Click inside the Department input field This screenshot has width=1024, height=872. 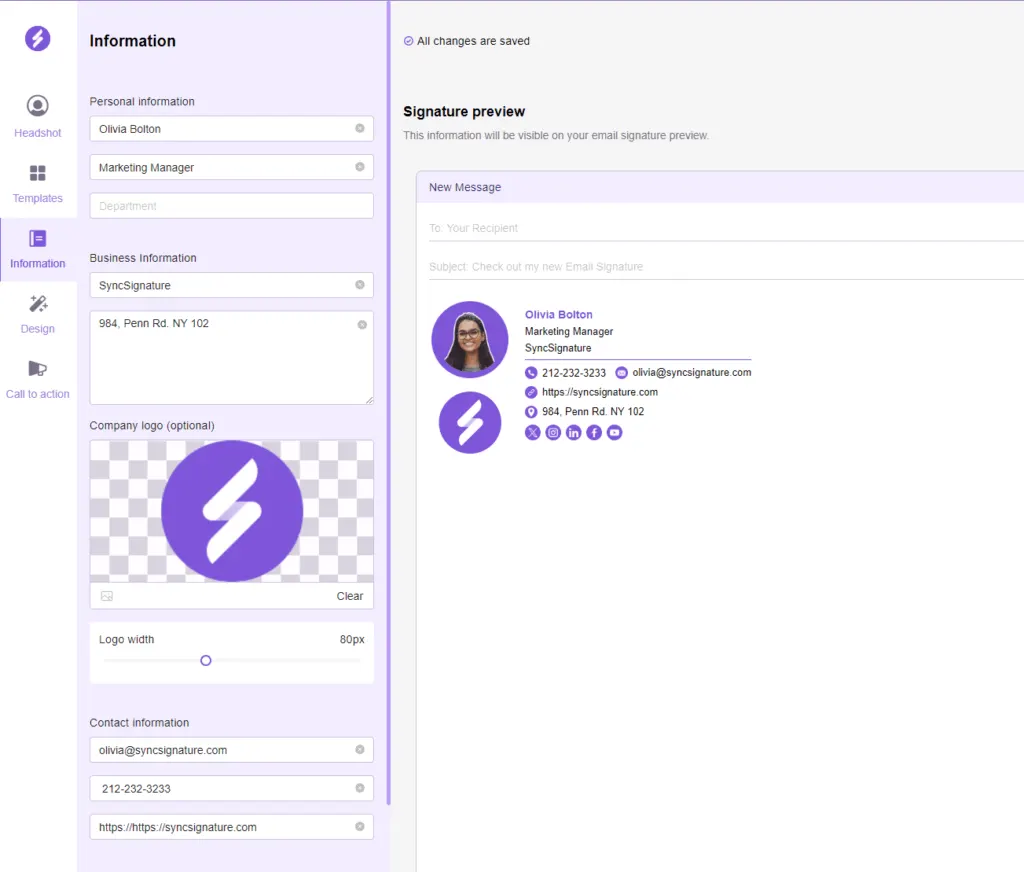click(x=230, y=205)
